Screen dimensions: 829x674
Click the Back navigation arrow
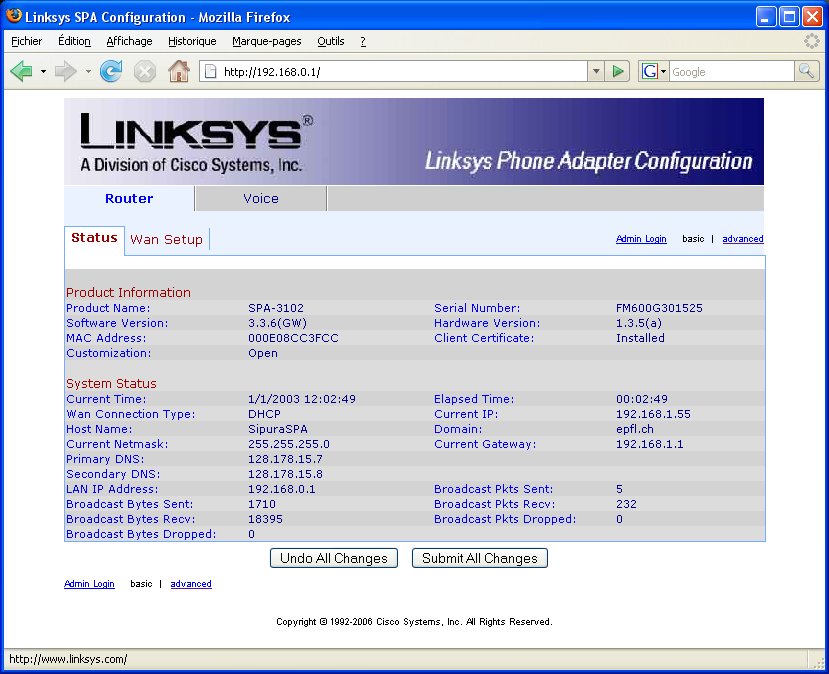pyautogui.click(x=21, y=71)
